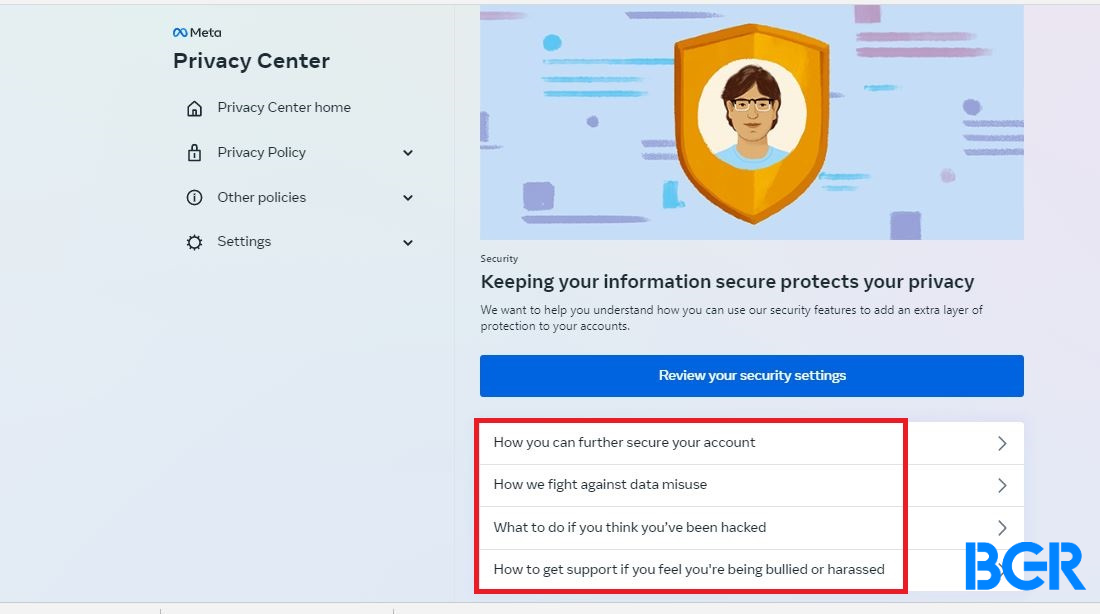Click the arrow icon for hacked account row
Viewport: 1100px width, 614px height.
(x=1002, y=528)
